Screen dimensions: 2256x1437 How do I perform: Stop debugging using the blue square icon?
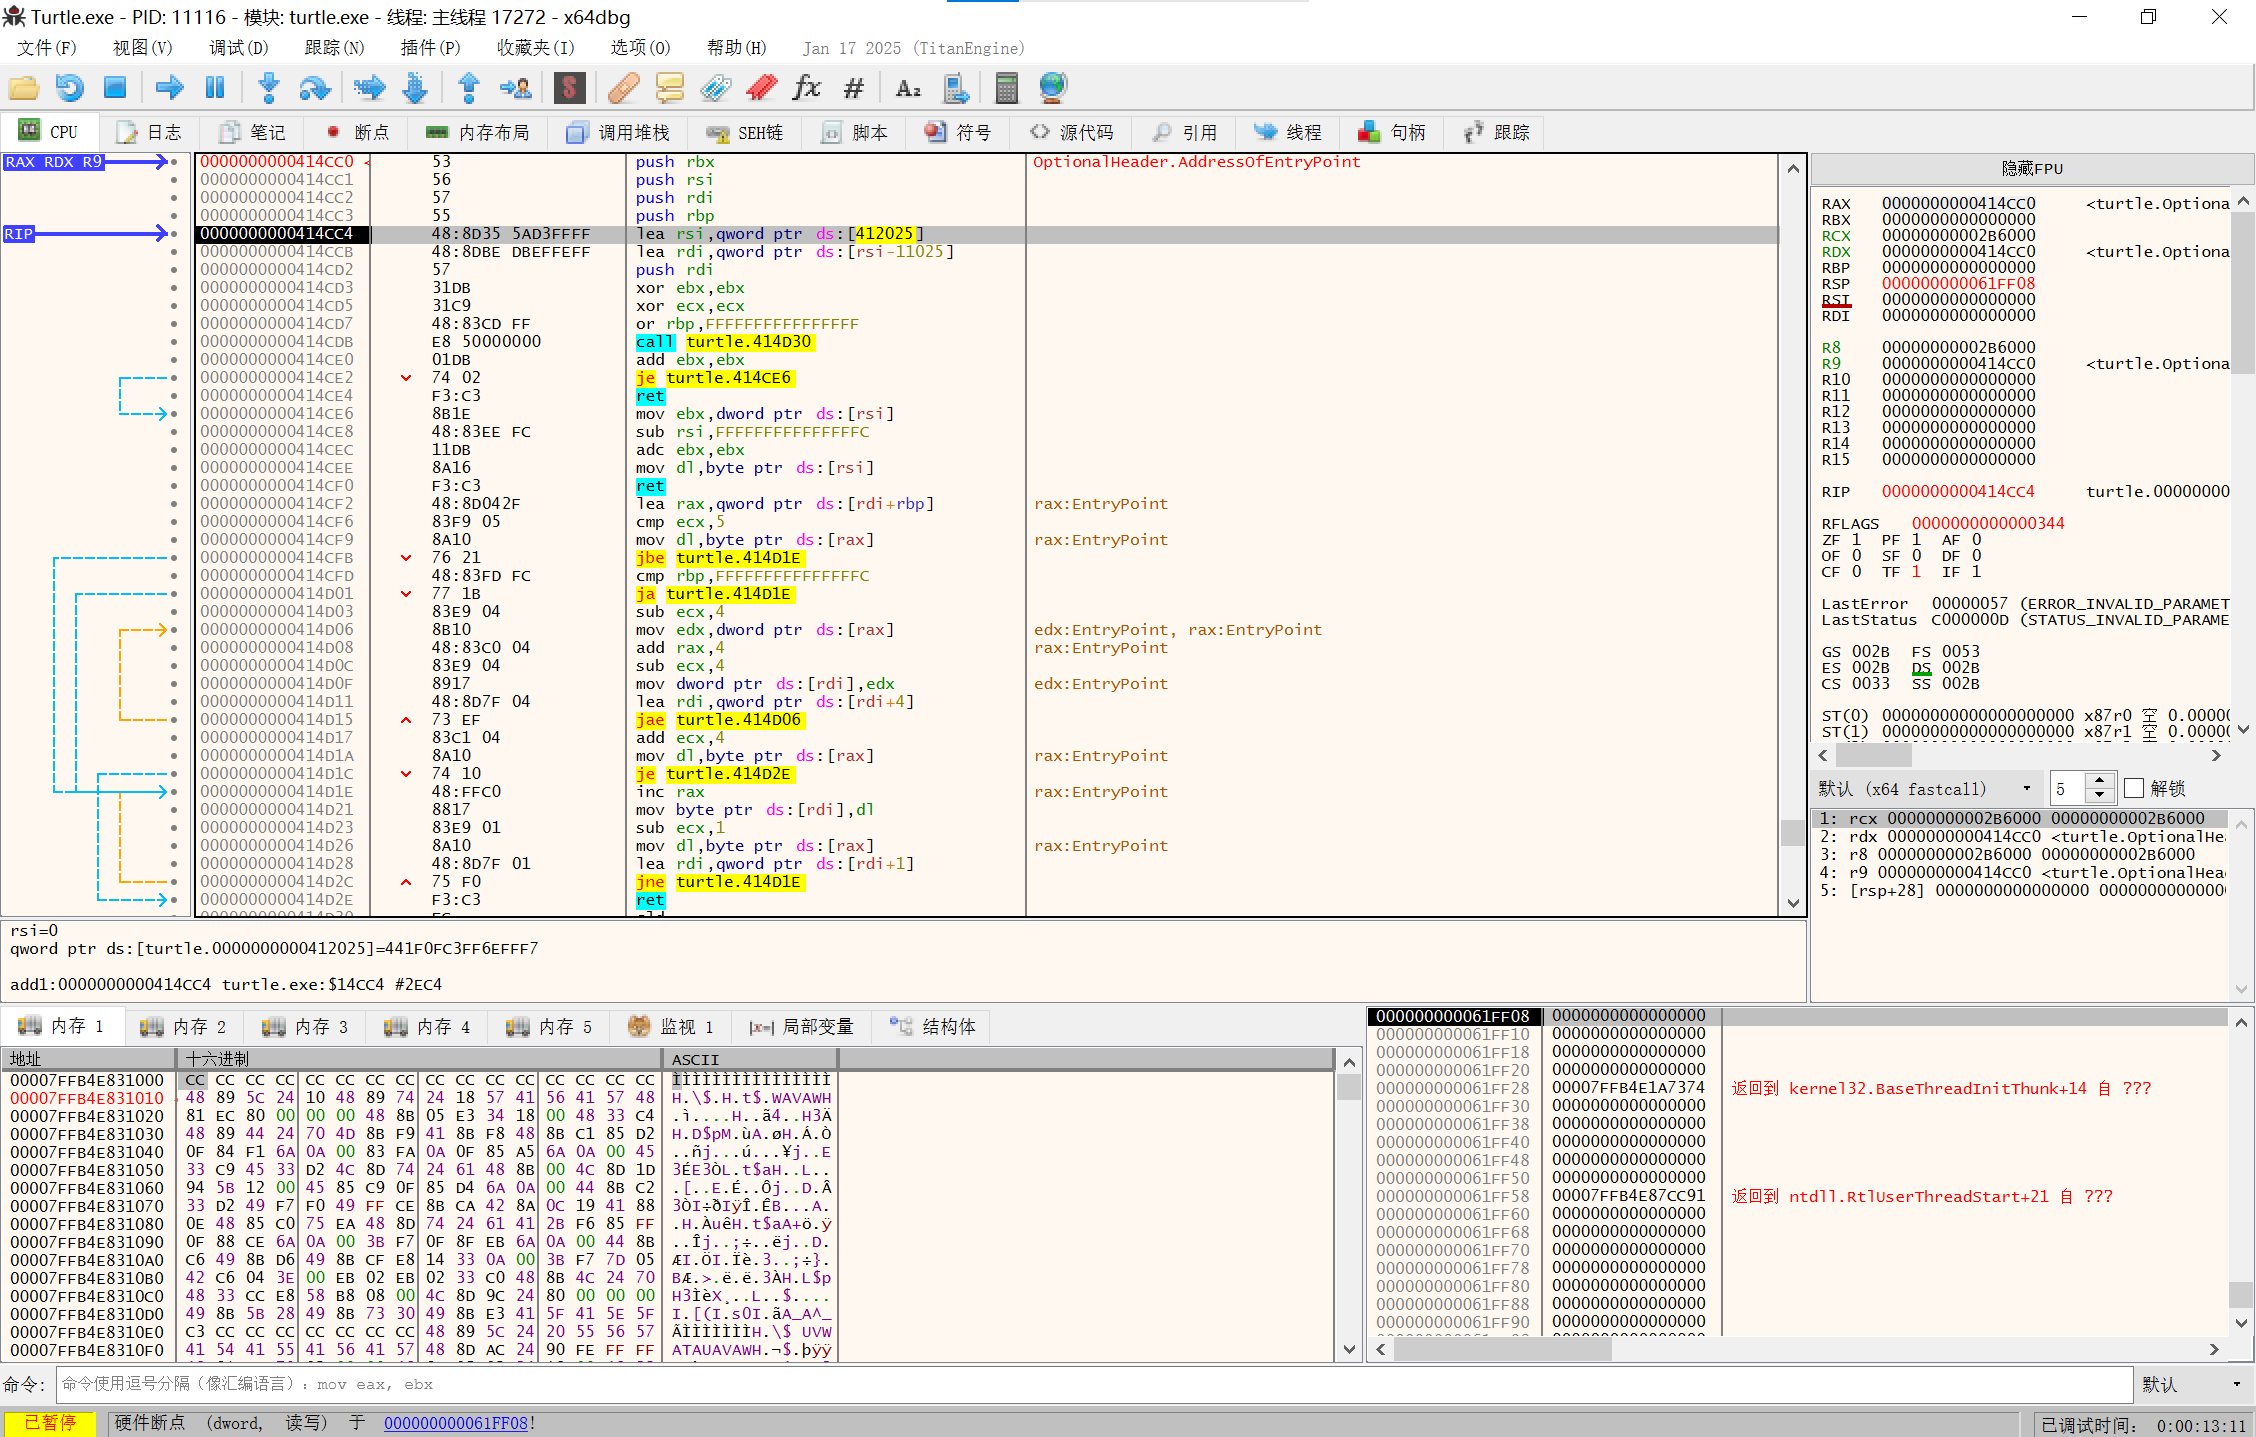tap(115, 88)
